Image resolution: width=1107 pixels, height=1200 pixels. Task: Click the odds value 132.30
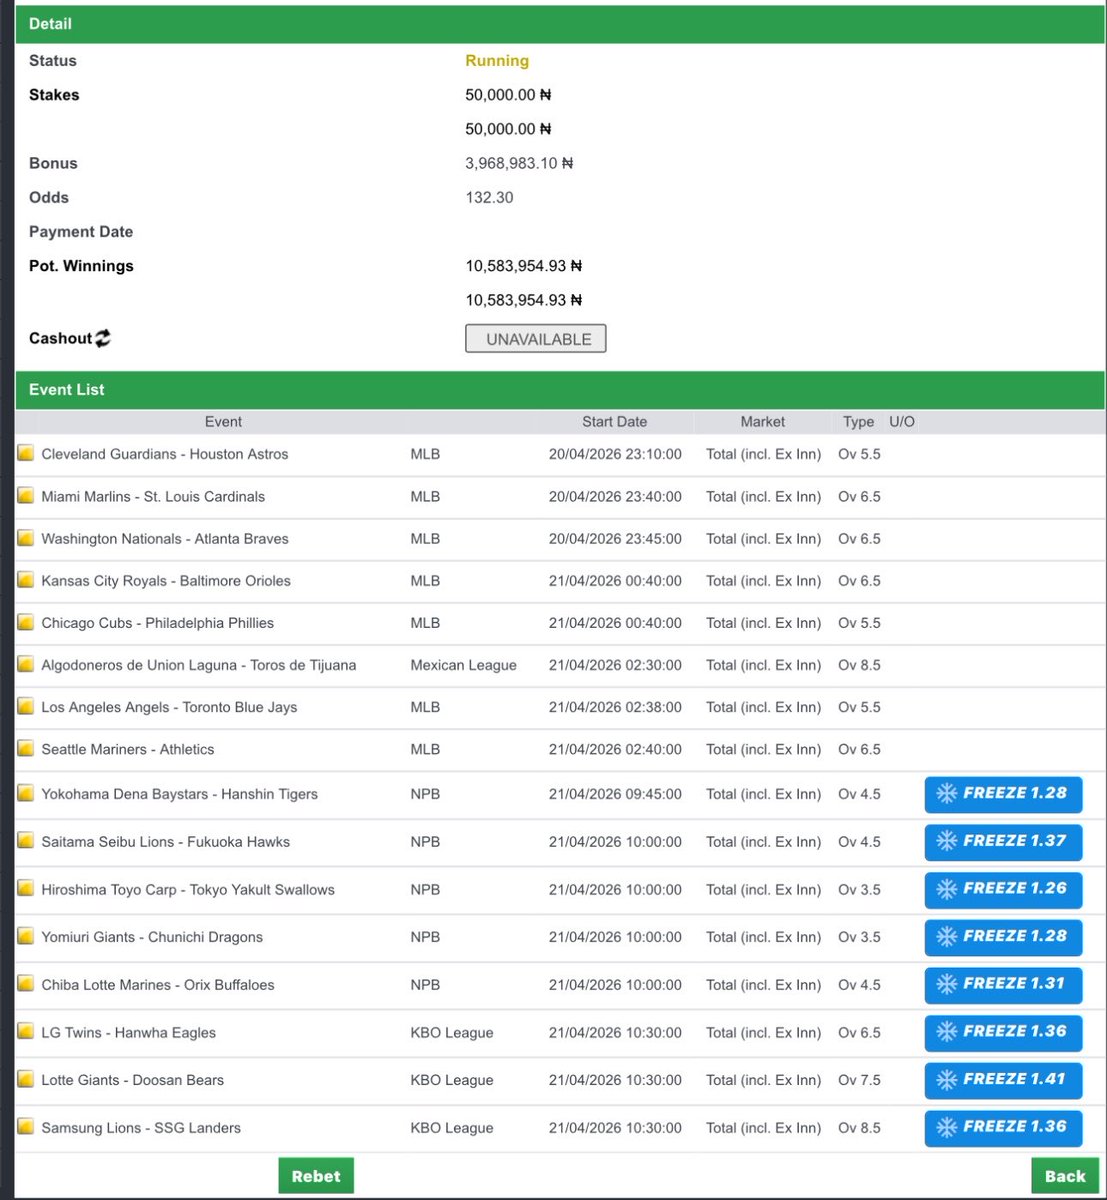tap(489, 198)
